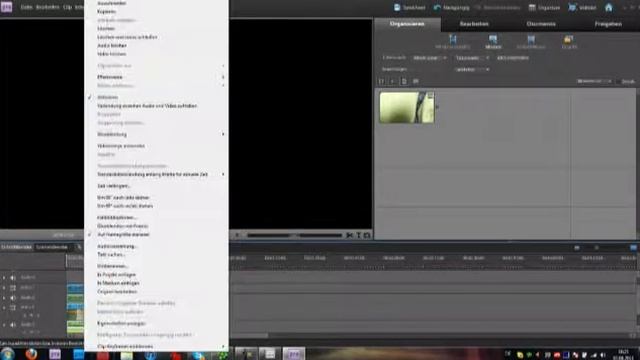Open second filter dropdown in Organisieren panel
Screen dimensions: 640x360
472,58
